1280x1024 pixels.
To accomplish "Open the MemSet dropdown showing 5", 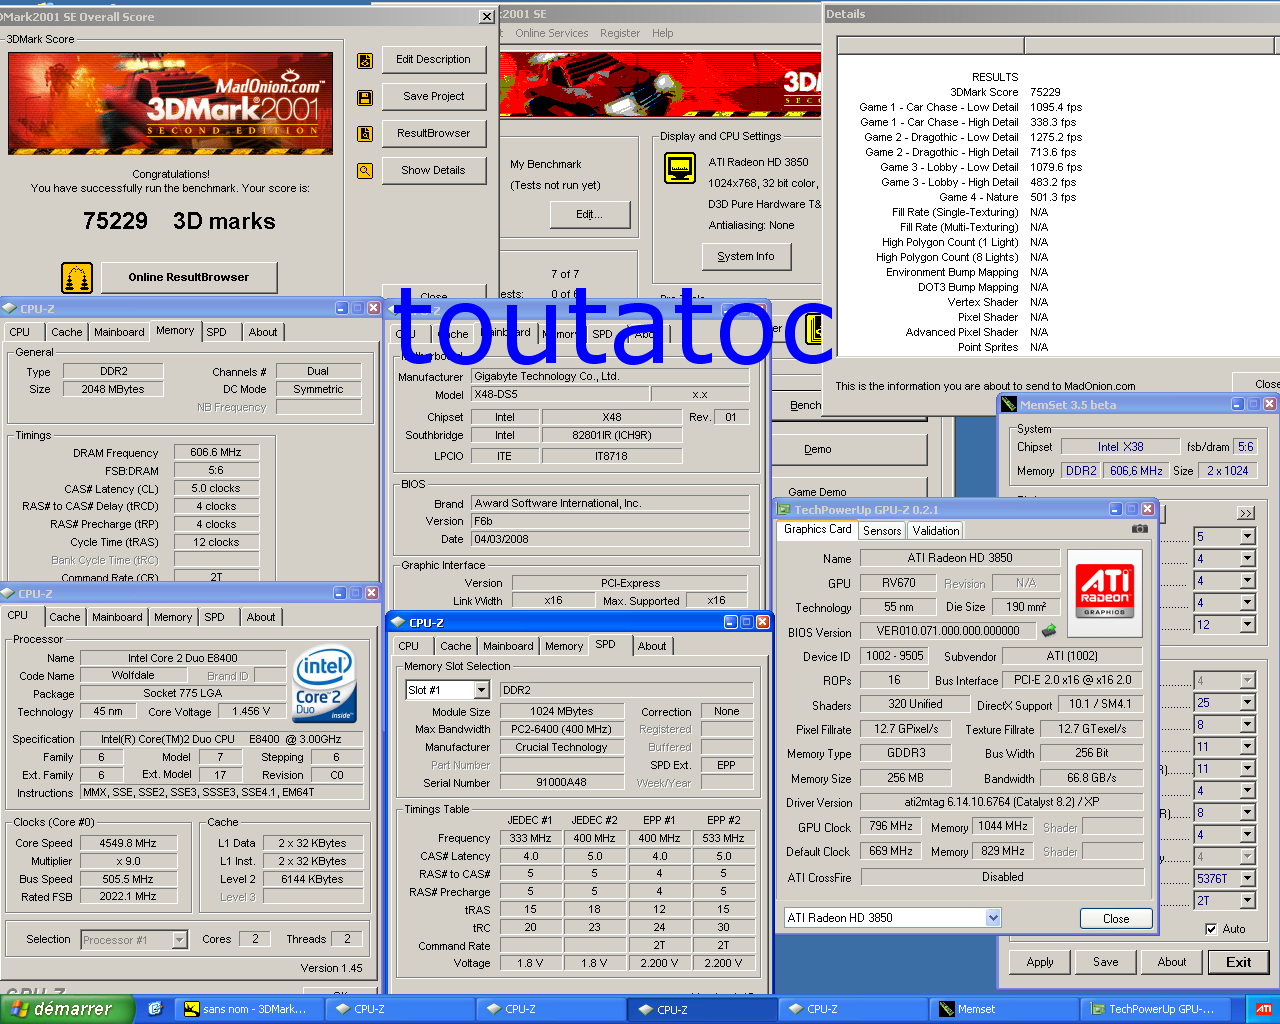I will pos(1247,537).
